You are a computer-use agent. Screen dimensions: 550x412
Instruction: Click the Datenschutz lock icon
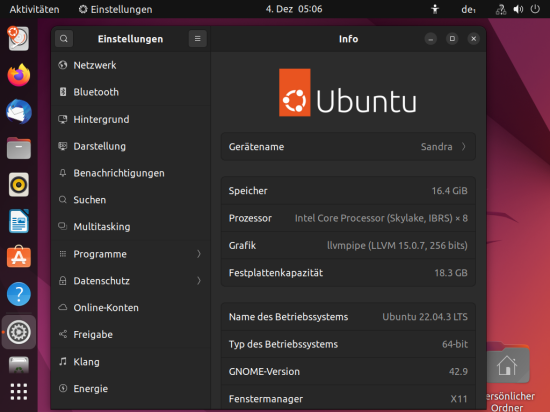coord(63,281)
